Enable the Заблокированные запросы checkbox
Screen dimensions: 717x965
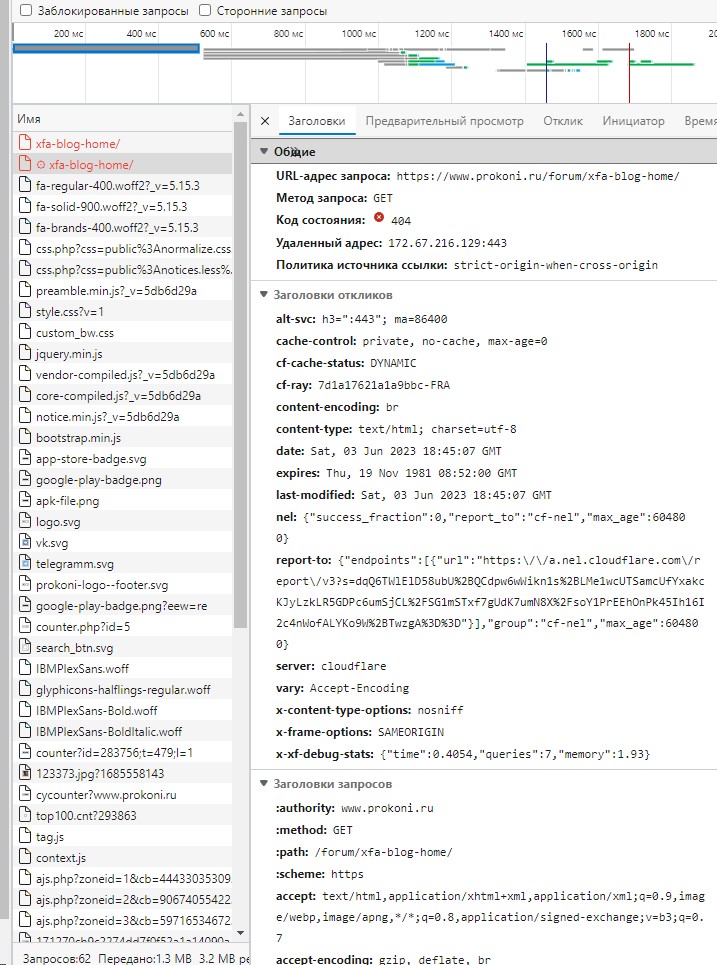tap(26, 10)
